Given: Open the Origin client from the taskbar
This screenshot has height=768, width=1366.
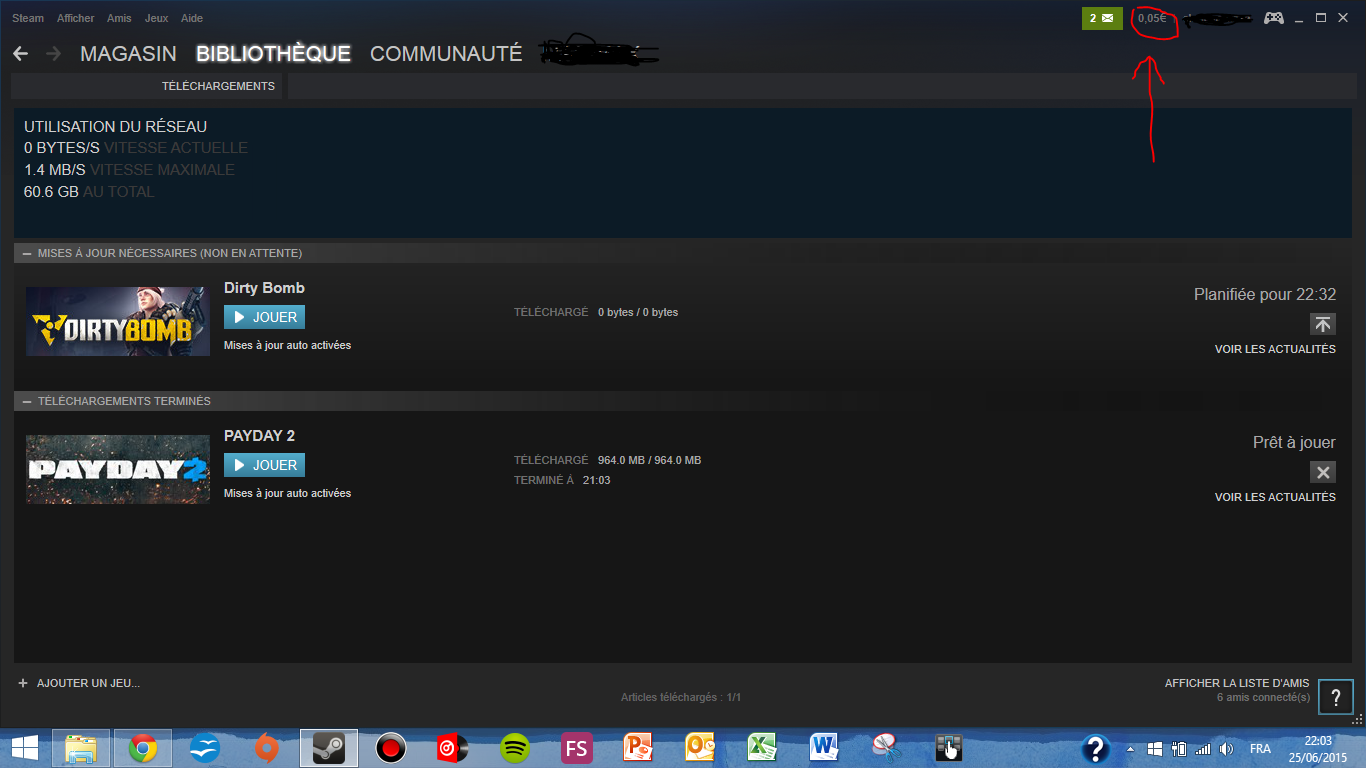Looking at the screenshot, I should [266, 747].
